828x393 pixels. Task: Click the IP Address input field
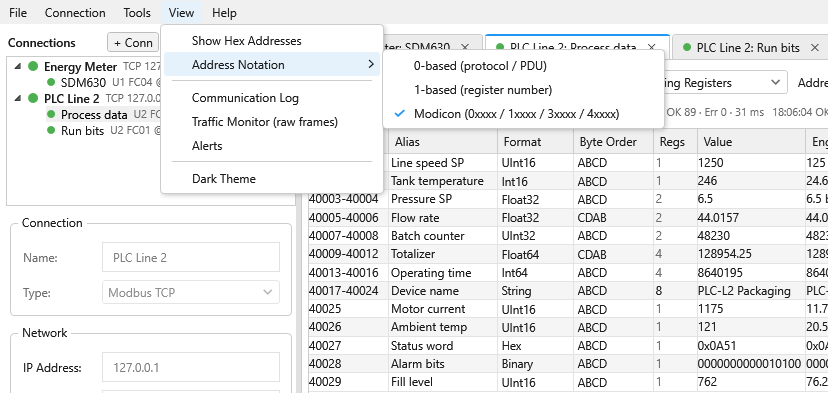point(191,368)
